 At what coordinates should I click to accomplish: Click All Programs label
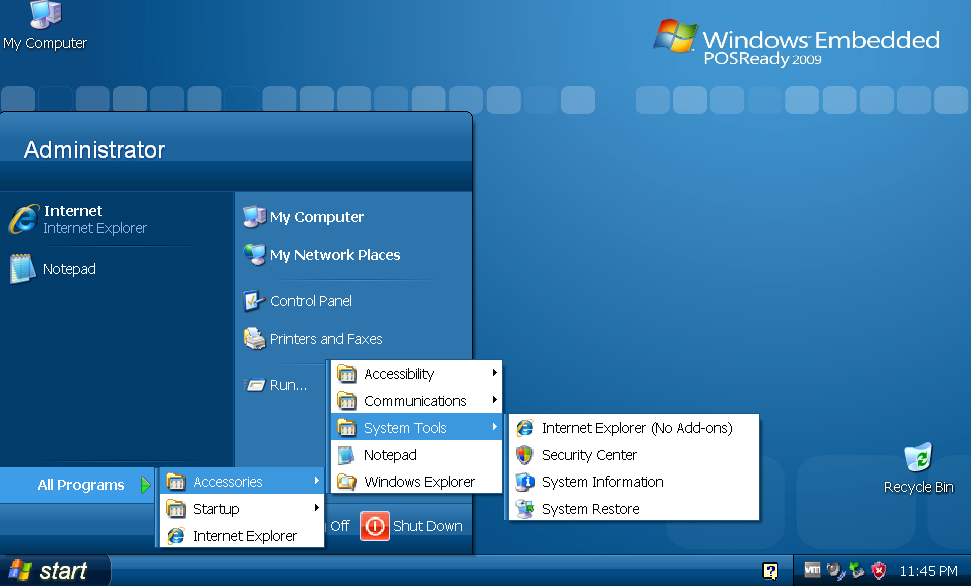[81, 485]
